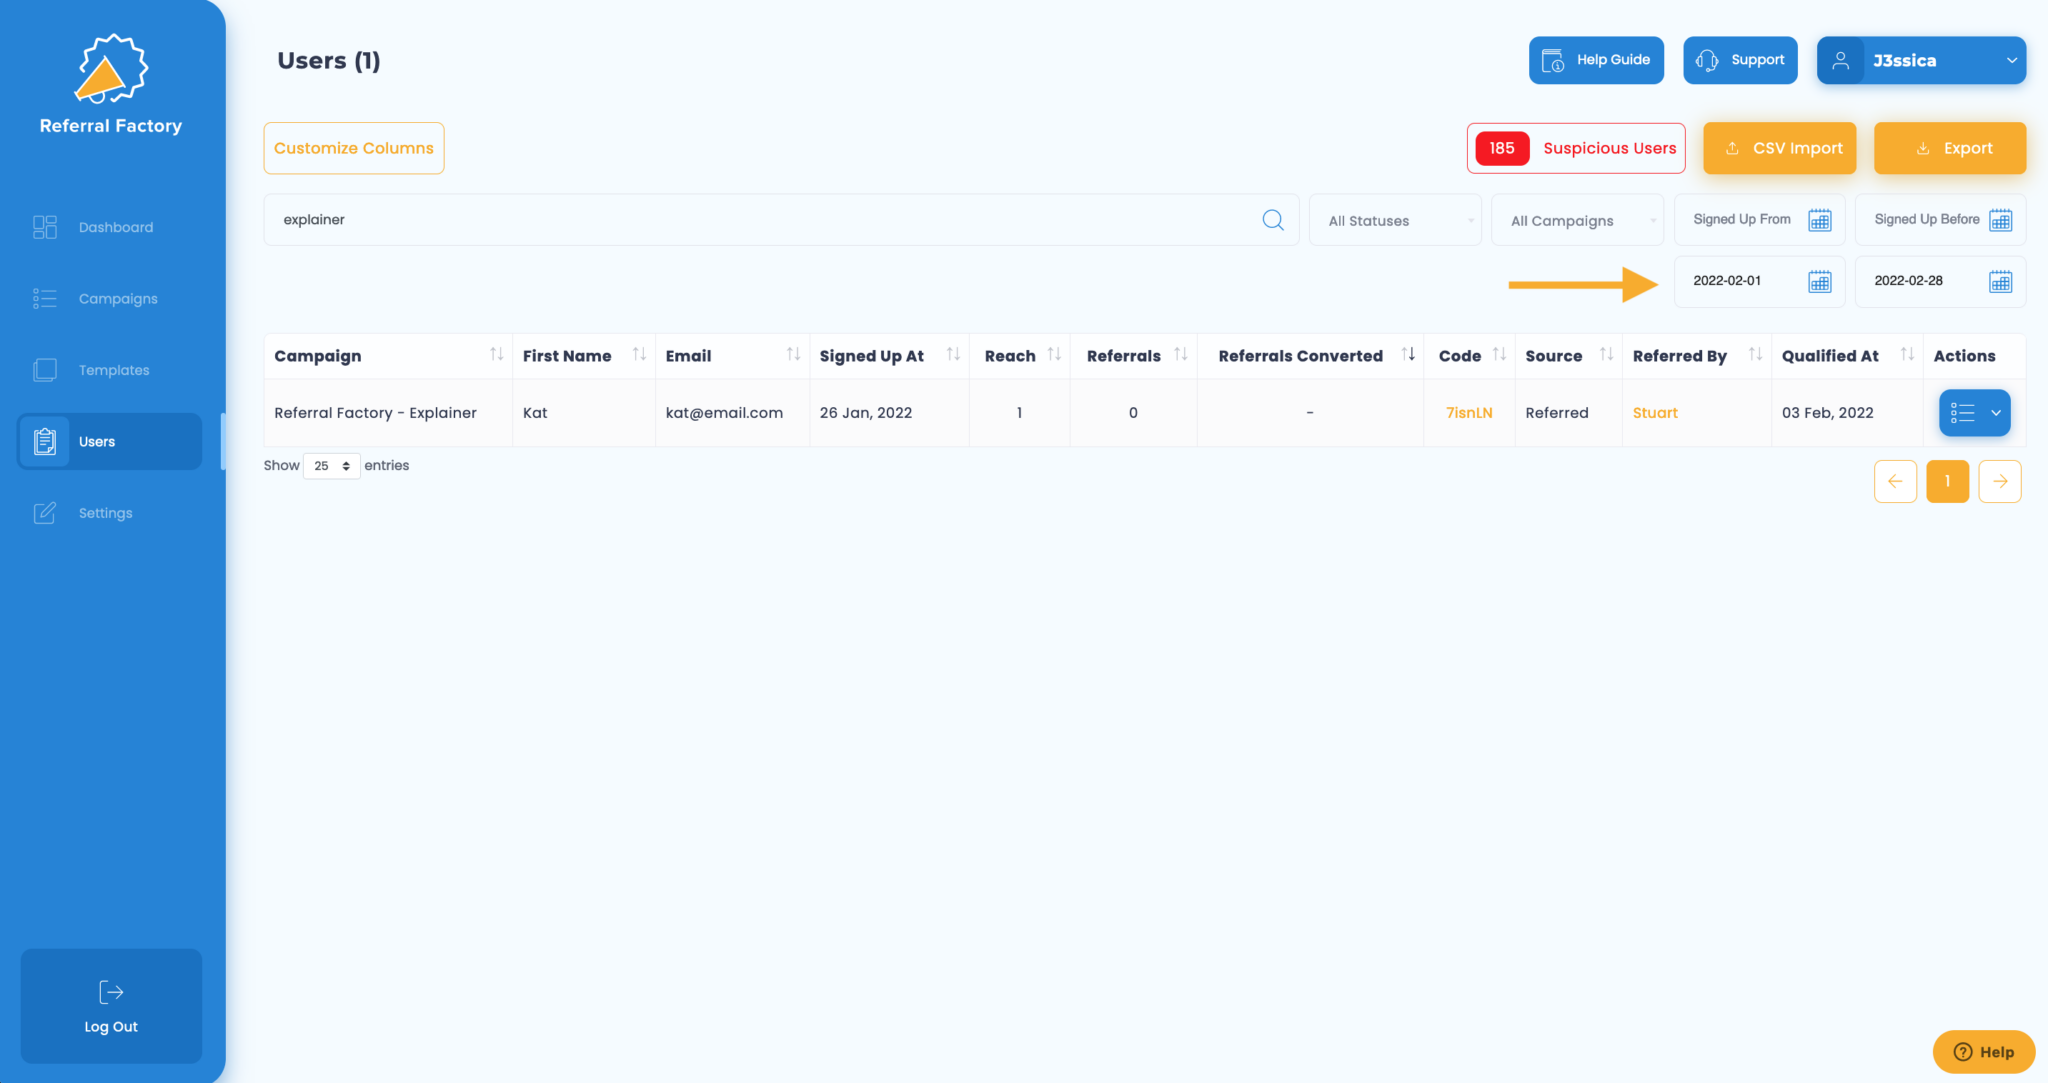Log out using the sidebar button
The width and height of the screenshot is (2048, 1083).
point(111,1006)
